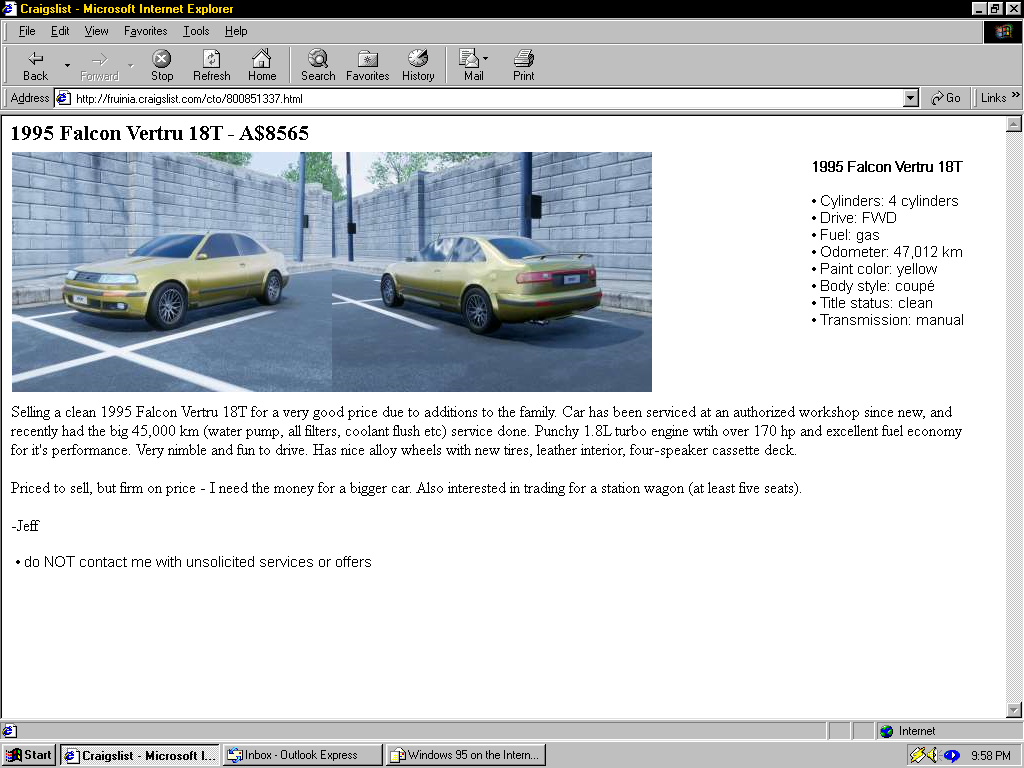Screen dimensions: 1024x768
Task: Click the status bar page icon
Action: [9, 731]
